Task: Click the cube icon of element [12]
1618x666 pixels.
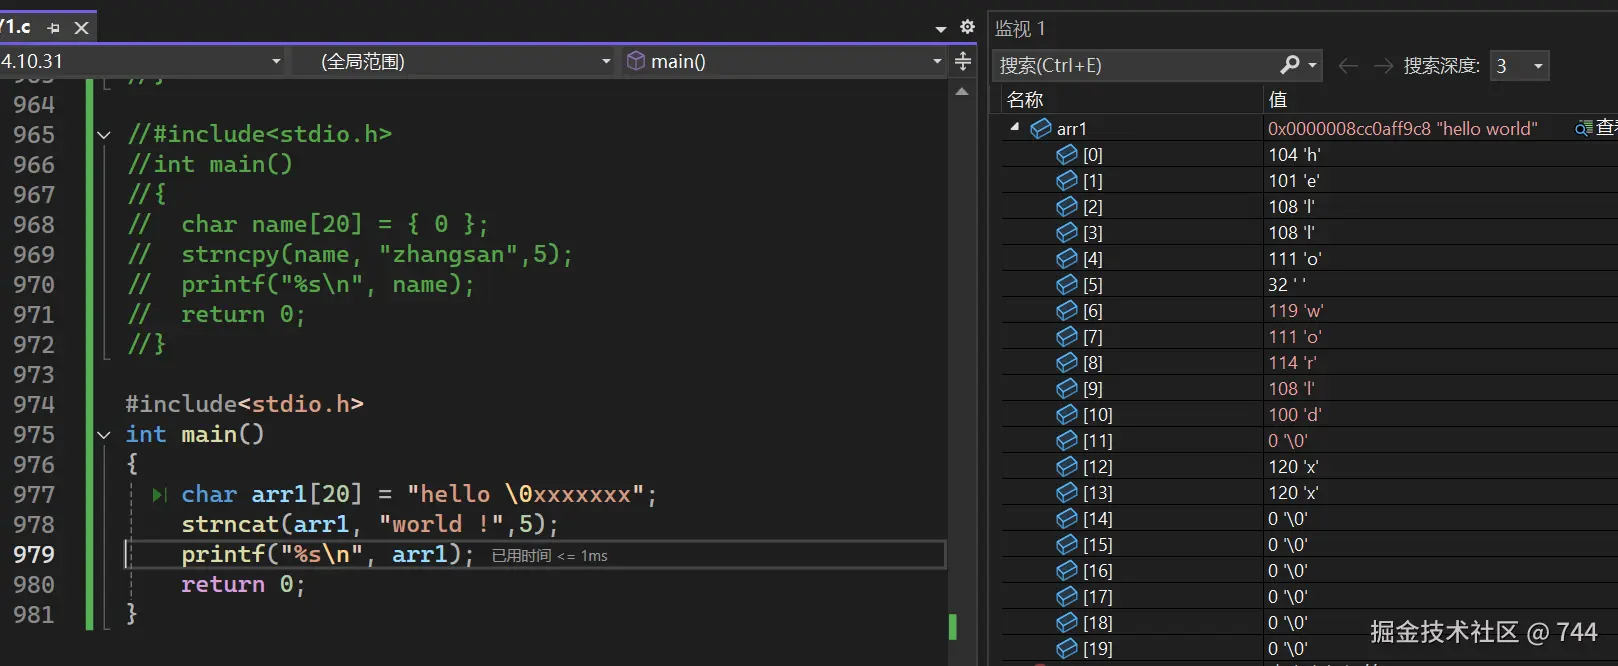Action: pyautogui.click(x=1067, y=466)
